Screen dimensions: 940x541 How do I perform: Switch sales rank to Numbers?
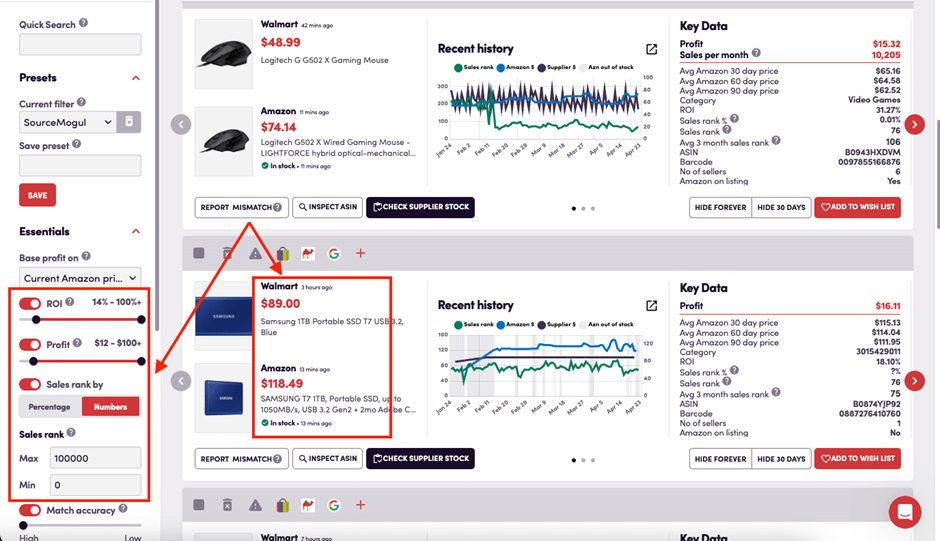coord(110,407)
